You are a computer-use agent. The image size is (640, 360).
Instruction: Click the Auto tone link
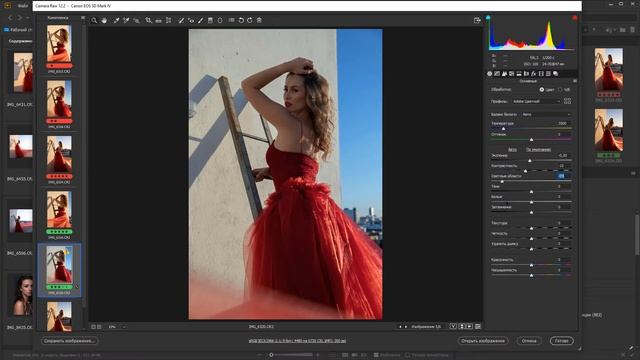coord(512,149)
